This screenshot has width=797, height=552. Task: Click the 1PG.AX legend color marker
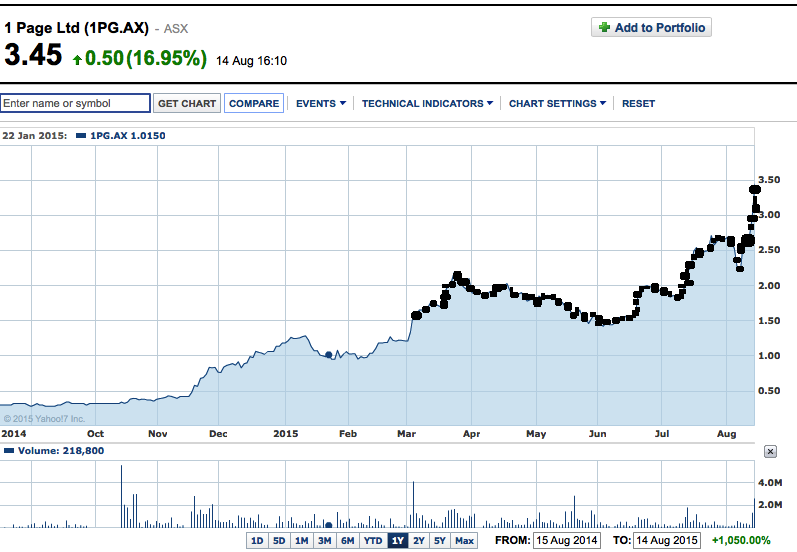tap(80, 136)
